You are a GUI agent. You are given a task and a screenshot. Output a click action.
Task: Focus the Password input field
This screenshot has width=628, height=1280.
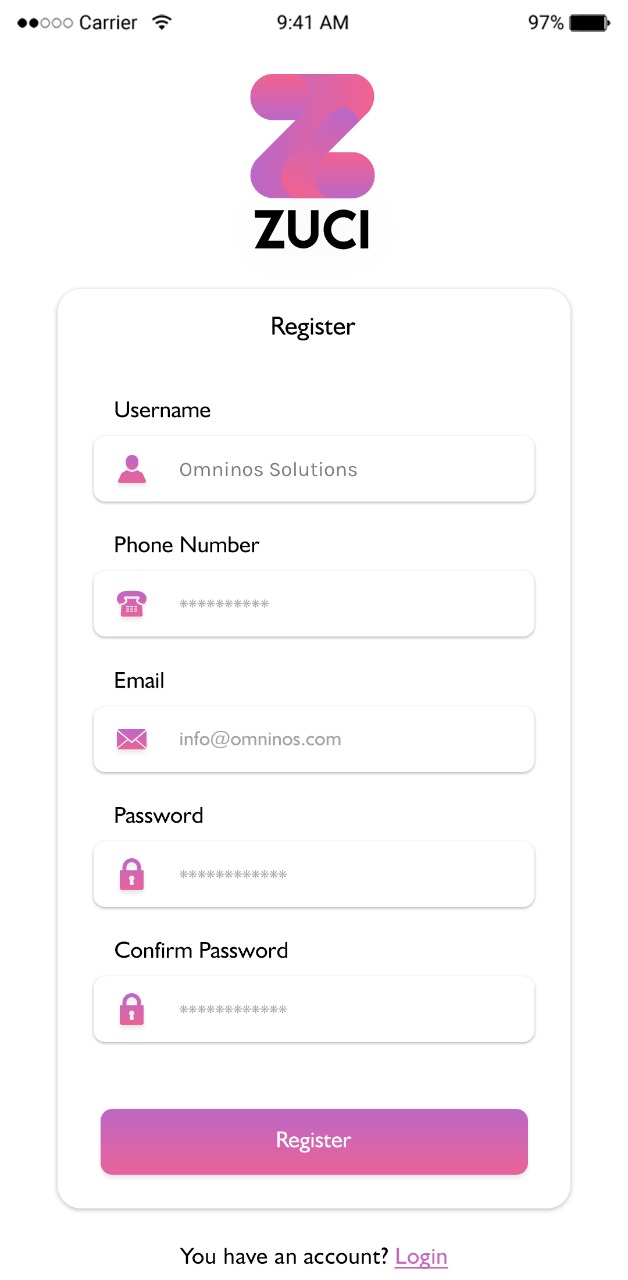click(x=314, y=875)
